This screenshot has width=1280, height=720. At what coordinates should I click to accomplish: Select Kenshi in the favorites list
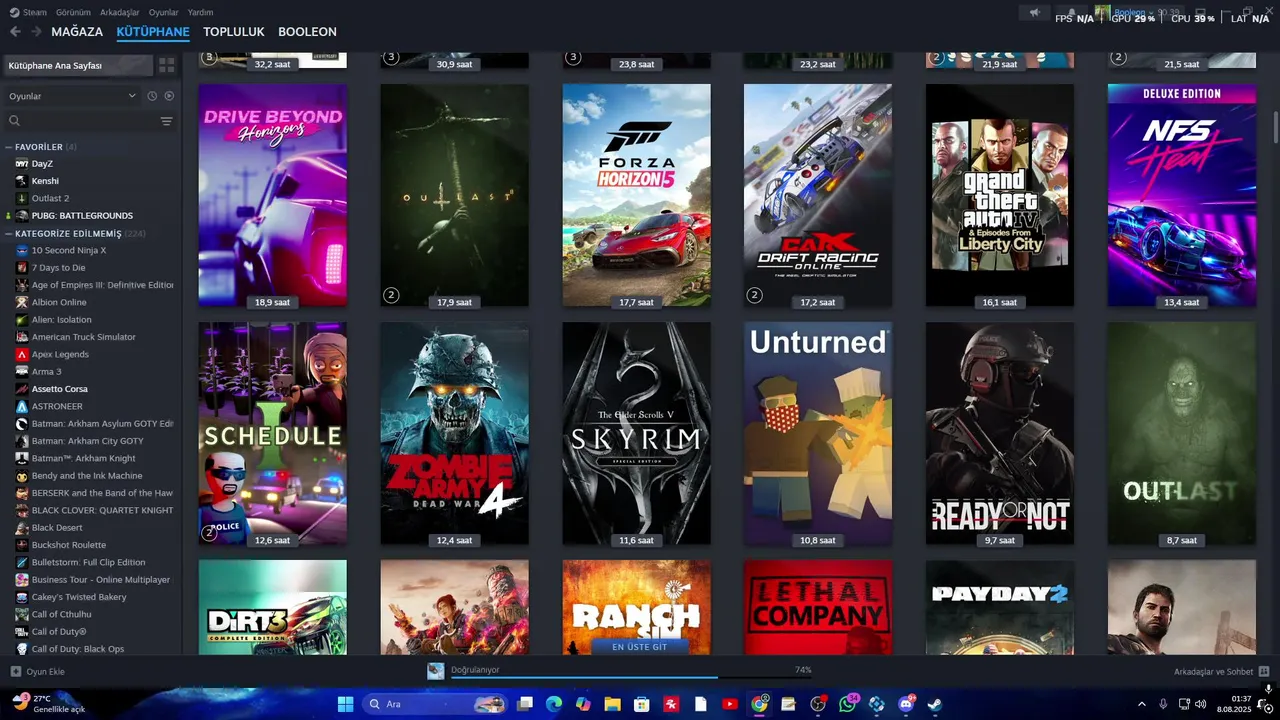(45, 181)
